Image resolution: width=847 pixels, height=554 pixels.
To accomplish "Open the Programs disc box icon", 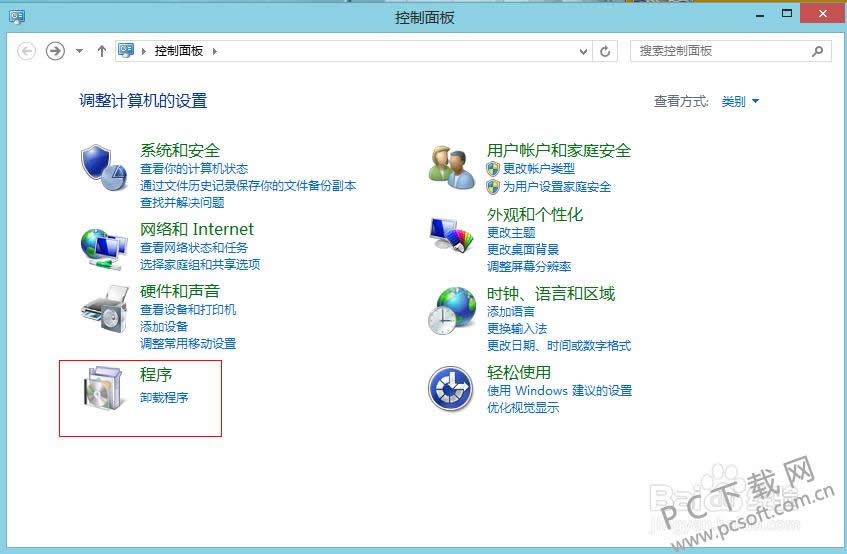I will click(104, 389).
